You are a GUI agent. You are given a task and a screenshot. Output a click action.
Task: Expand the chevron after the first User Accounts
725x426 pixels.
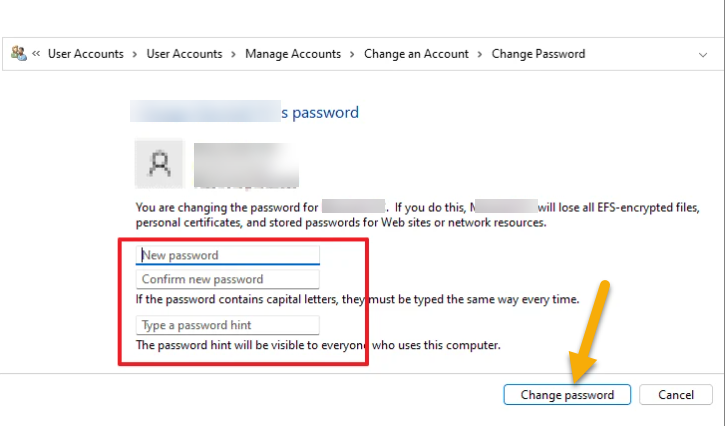click(135, 54)
